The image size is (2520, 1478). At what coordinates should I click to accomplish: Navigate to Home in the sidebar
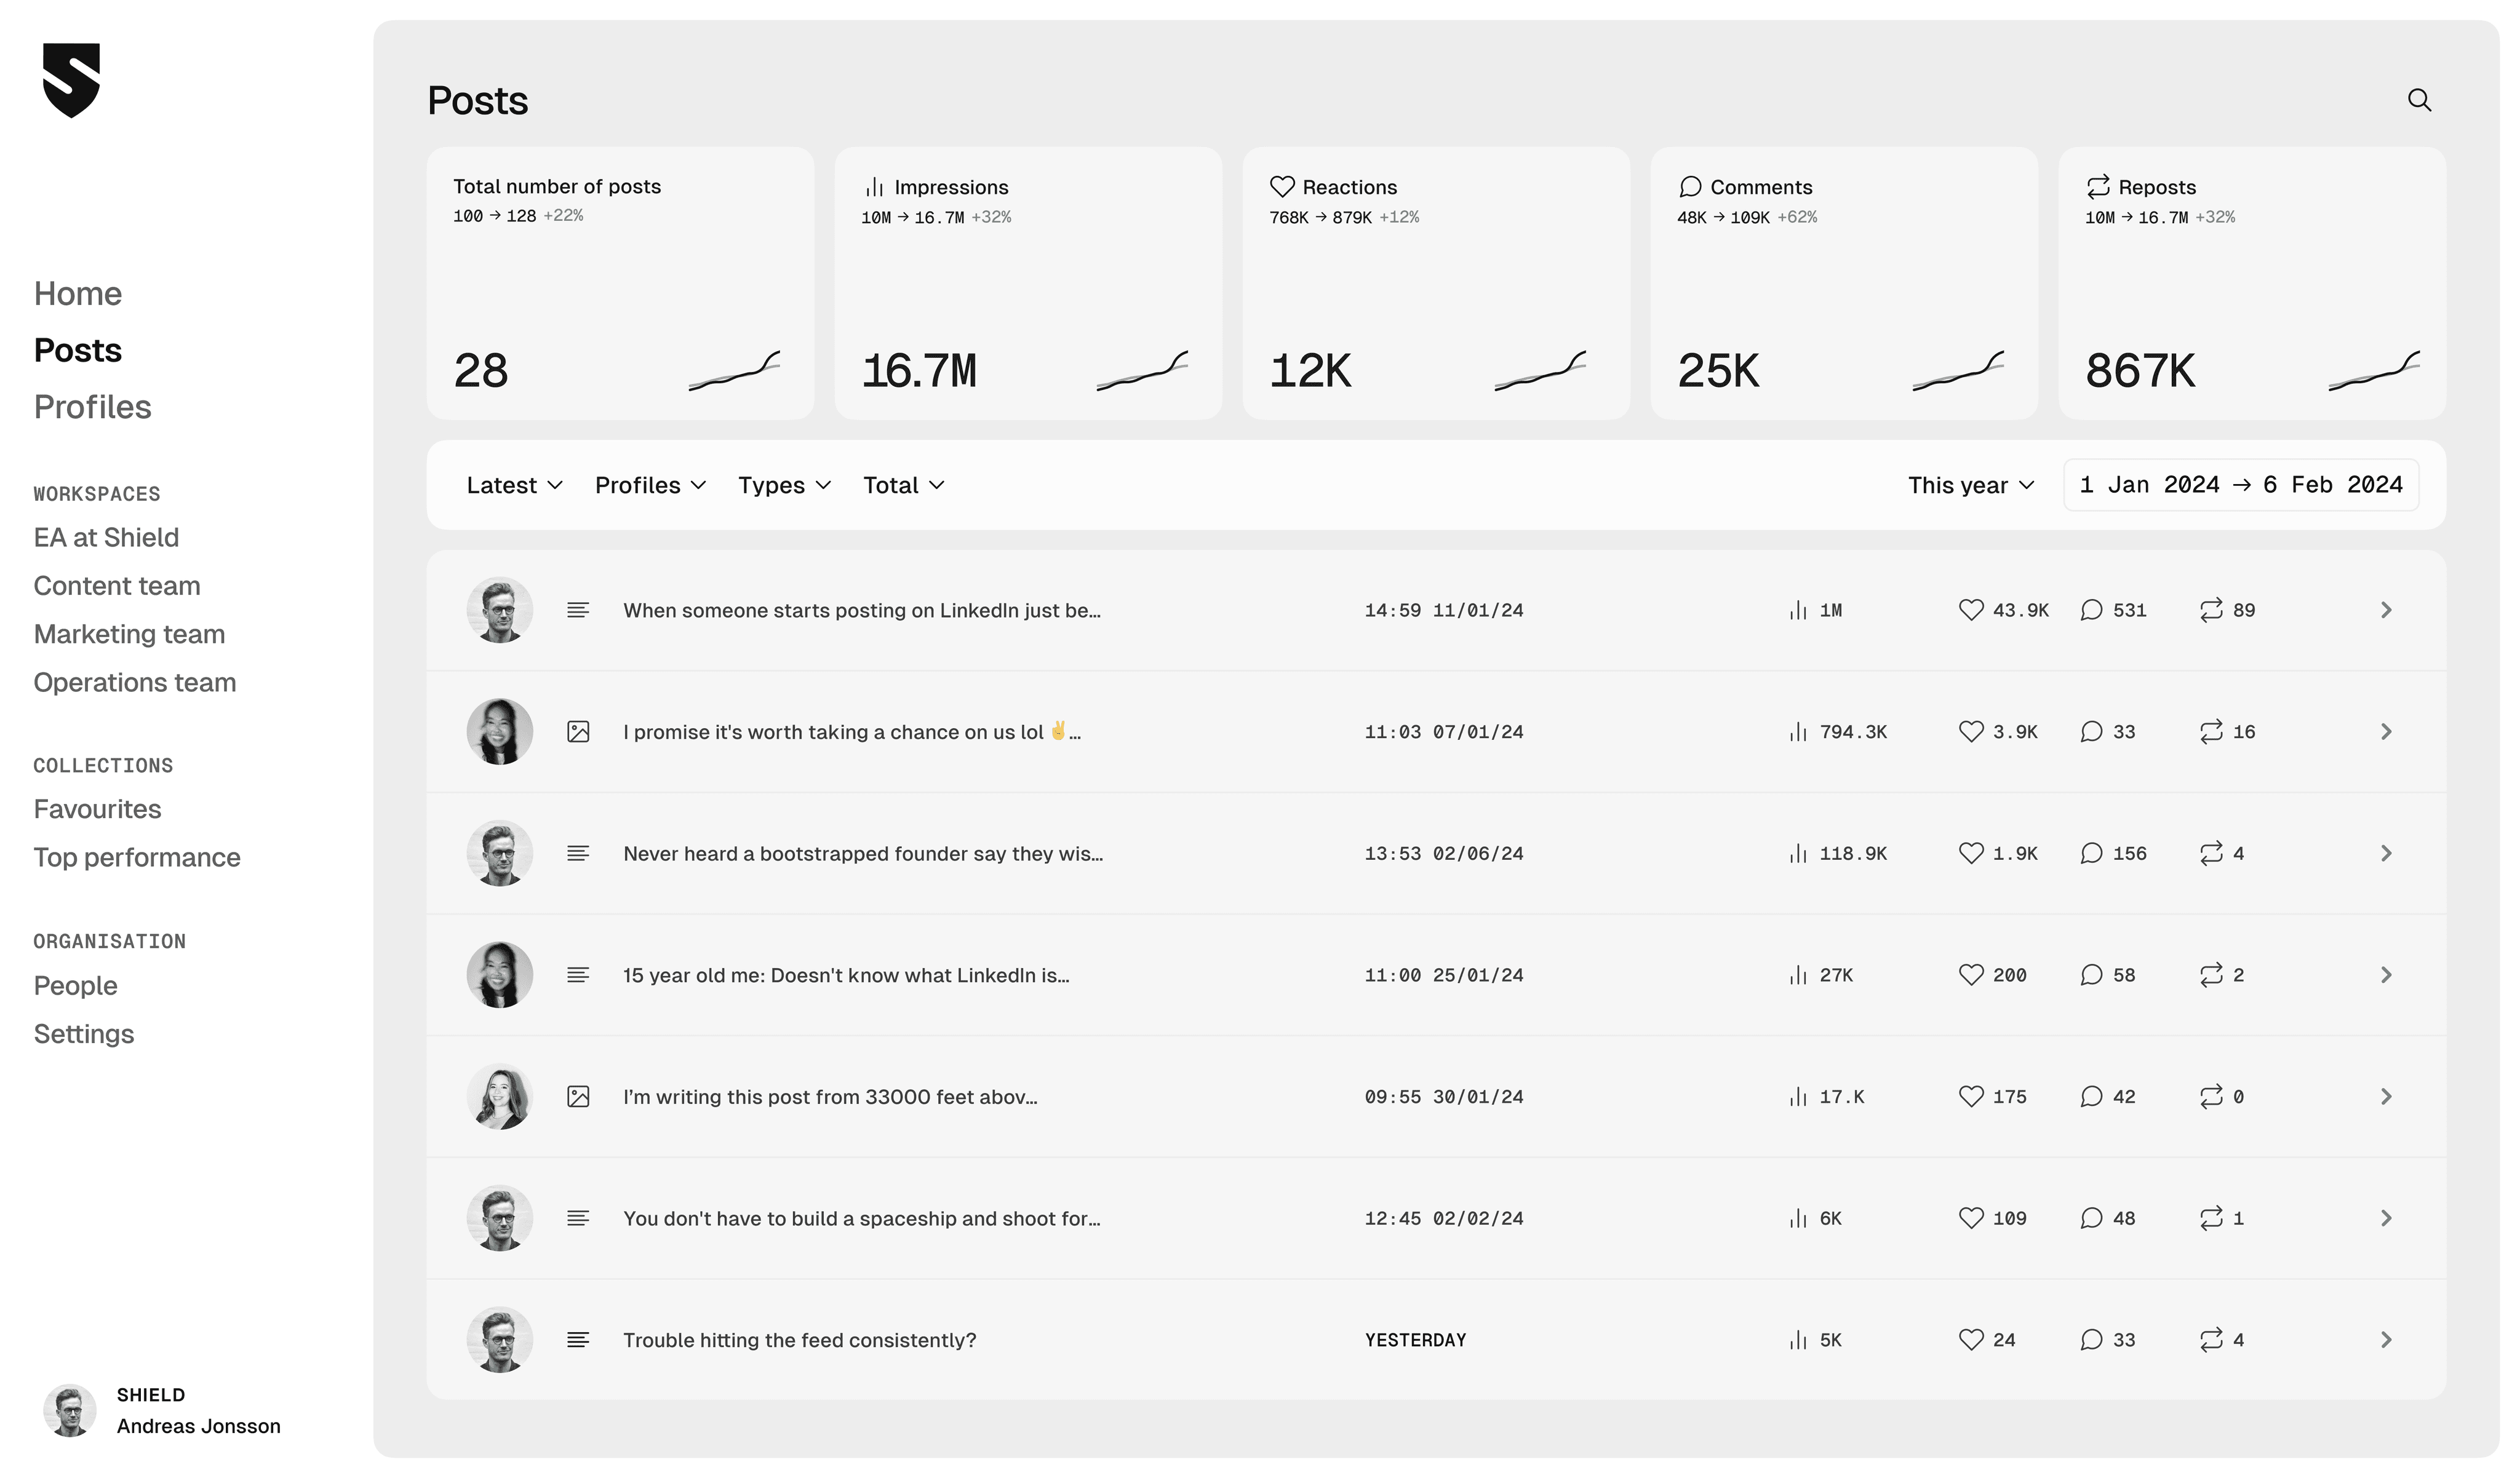point(78,293)
